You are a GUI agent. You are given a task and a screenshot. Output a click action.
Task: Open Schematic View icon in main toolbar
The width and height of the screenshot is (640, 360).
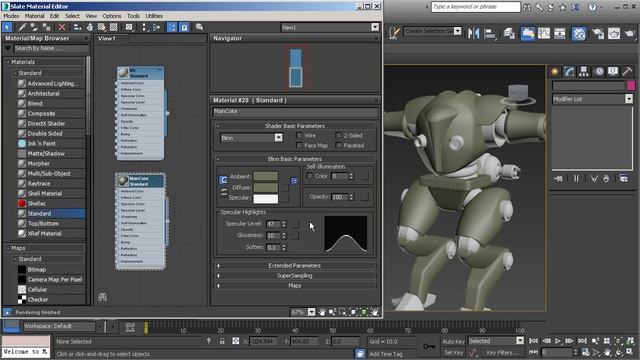tap(560, 33)
